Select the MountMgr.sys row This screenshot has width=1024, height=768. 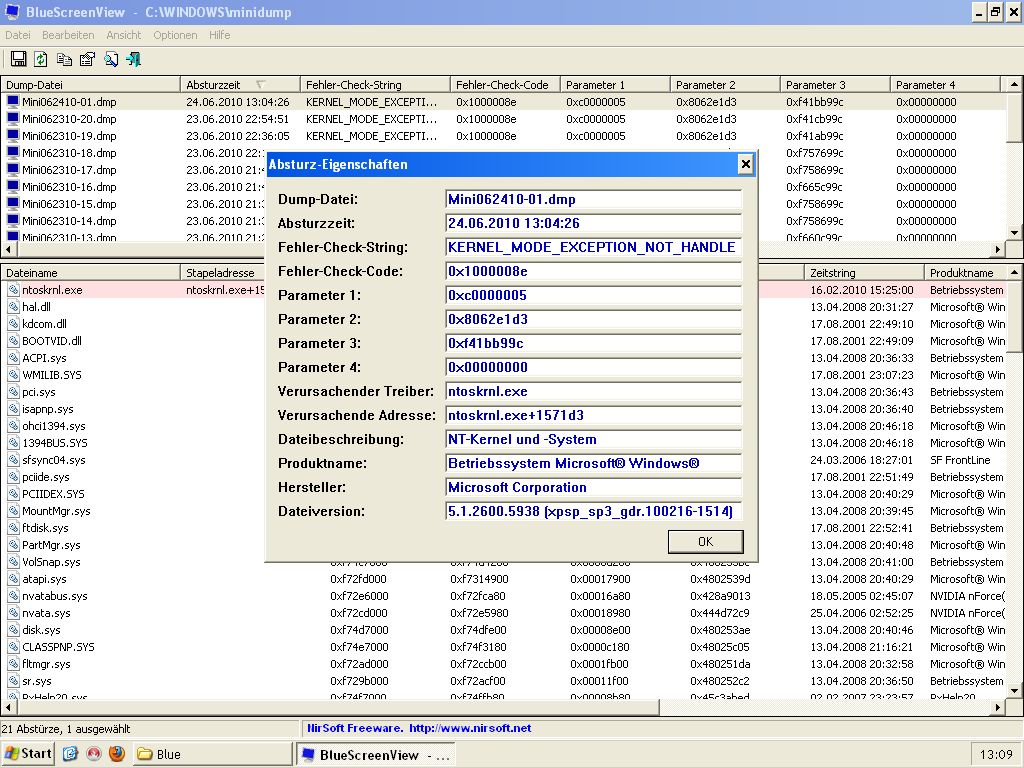pos(56,511)
